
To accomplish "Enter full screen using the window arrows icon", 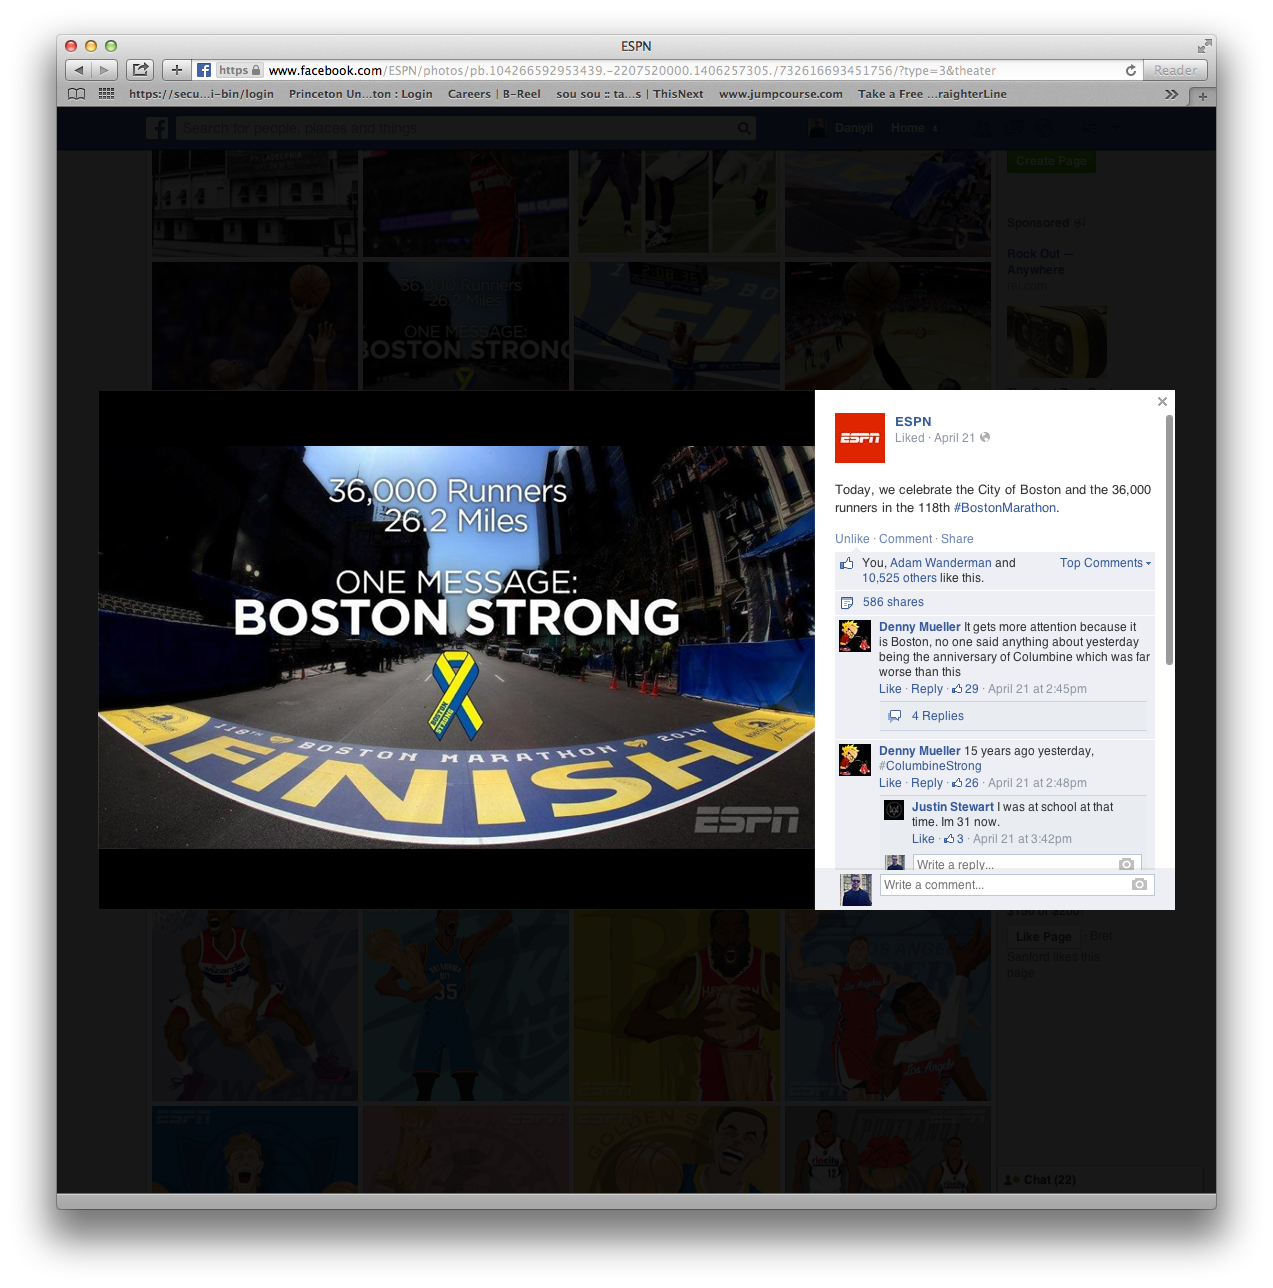I will [1204, 46].
